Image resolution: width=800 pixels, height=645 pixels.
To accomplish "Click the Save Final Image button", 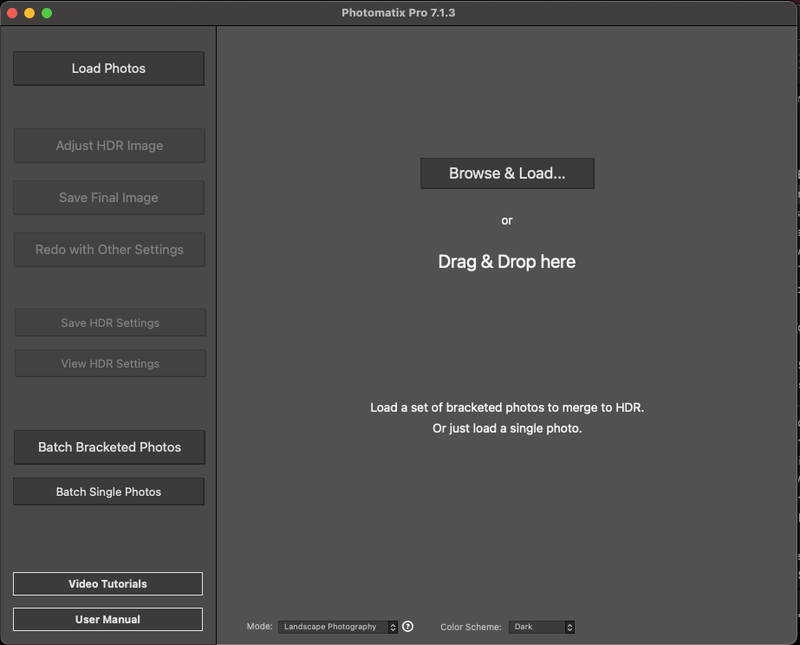I will pos(109,198).
